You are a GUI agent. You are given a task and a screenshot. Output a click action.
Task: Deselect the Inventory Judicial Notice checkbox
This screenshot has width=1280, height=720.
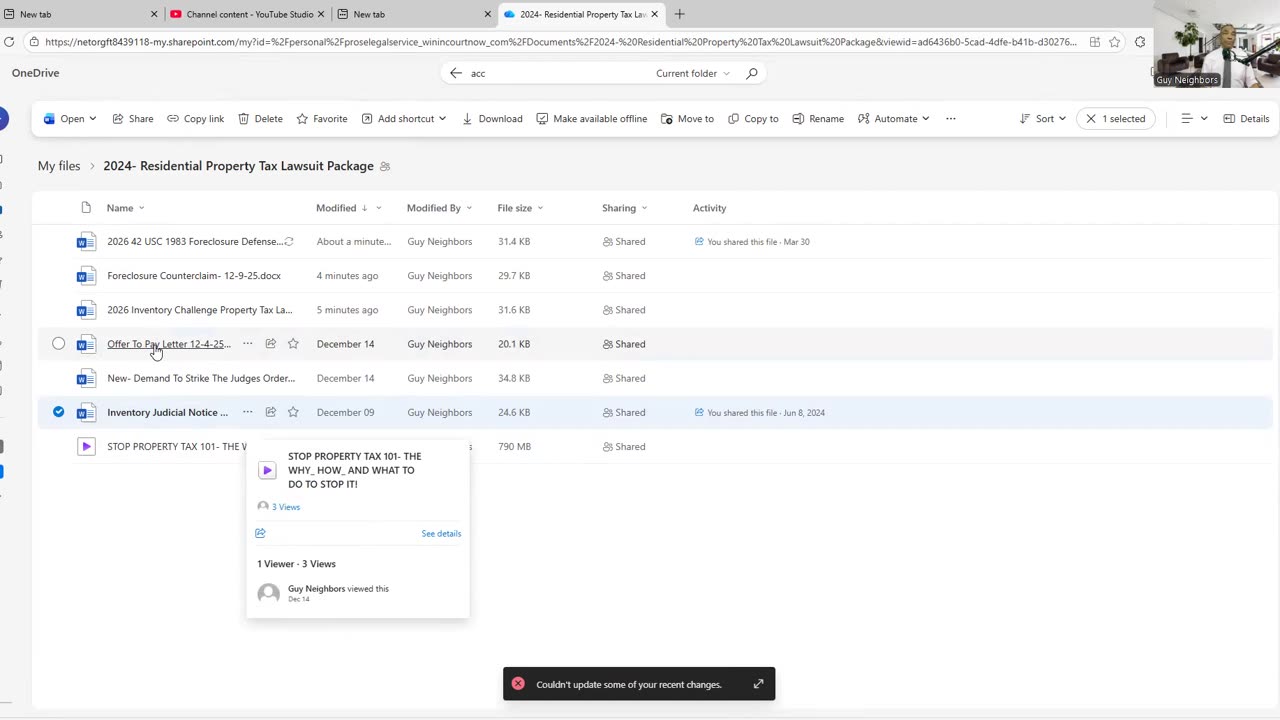58,412
